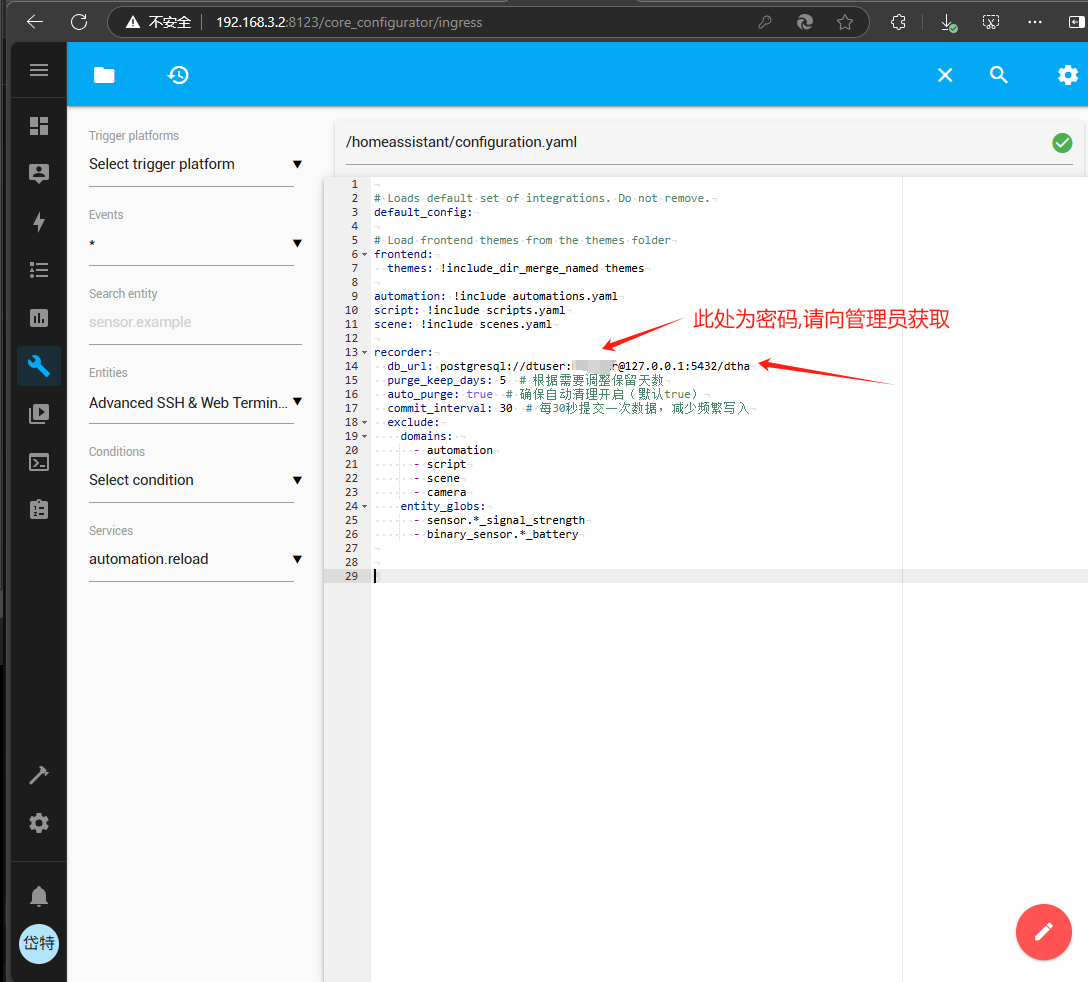Open the file browser folder icon

(x=104, y=75)
